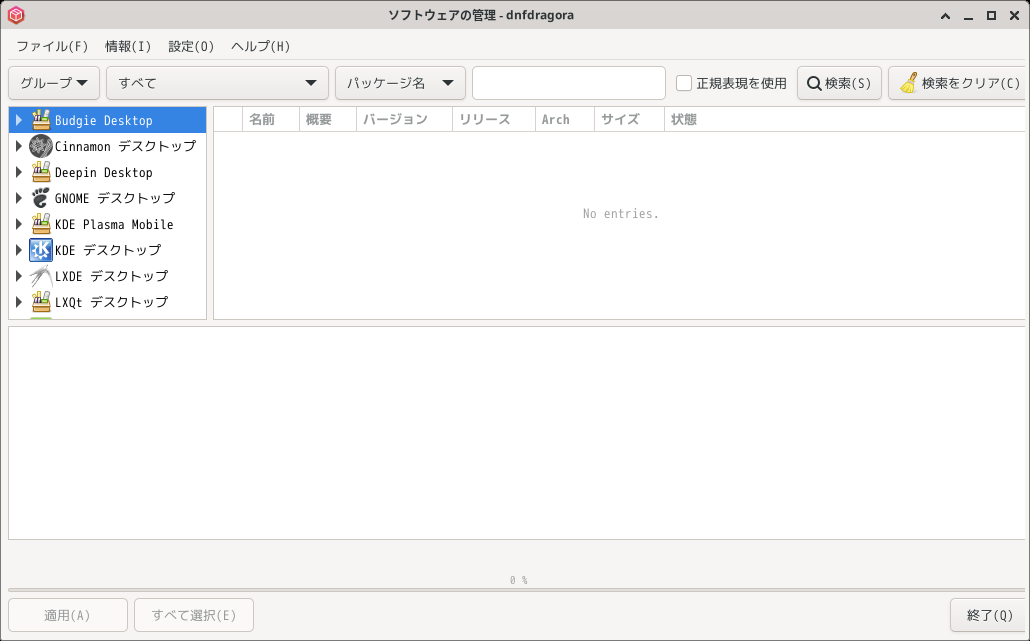Select the Deepin Desktop row
The width and height of the screenshot is (1030, 641).
(x=108, y=172)
